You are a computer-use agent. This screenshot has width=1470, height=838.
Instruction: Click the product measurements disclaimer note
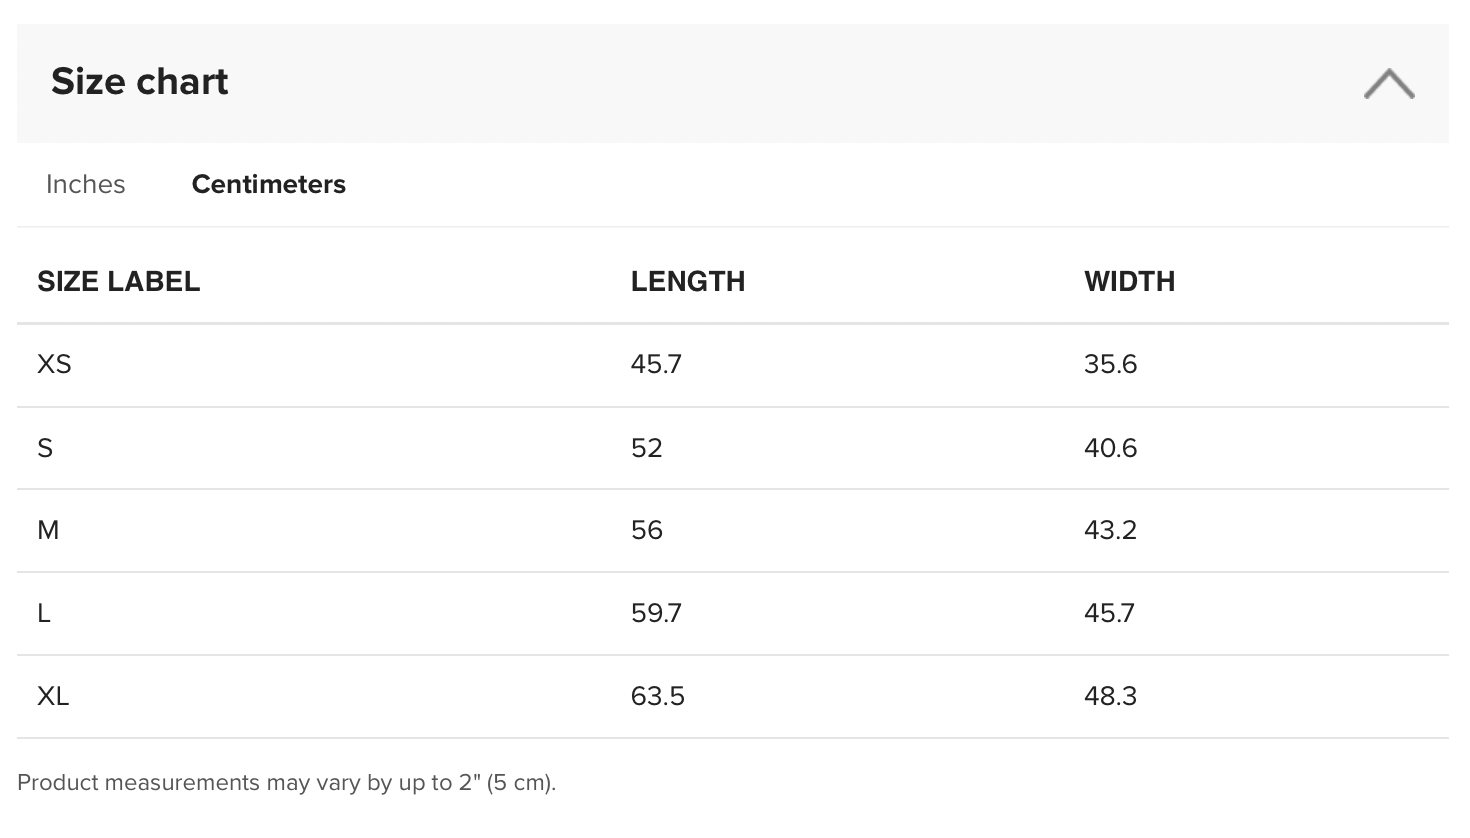pos(286,783)
